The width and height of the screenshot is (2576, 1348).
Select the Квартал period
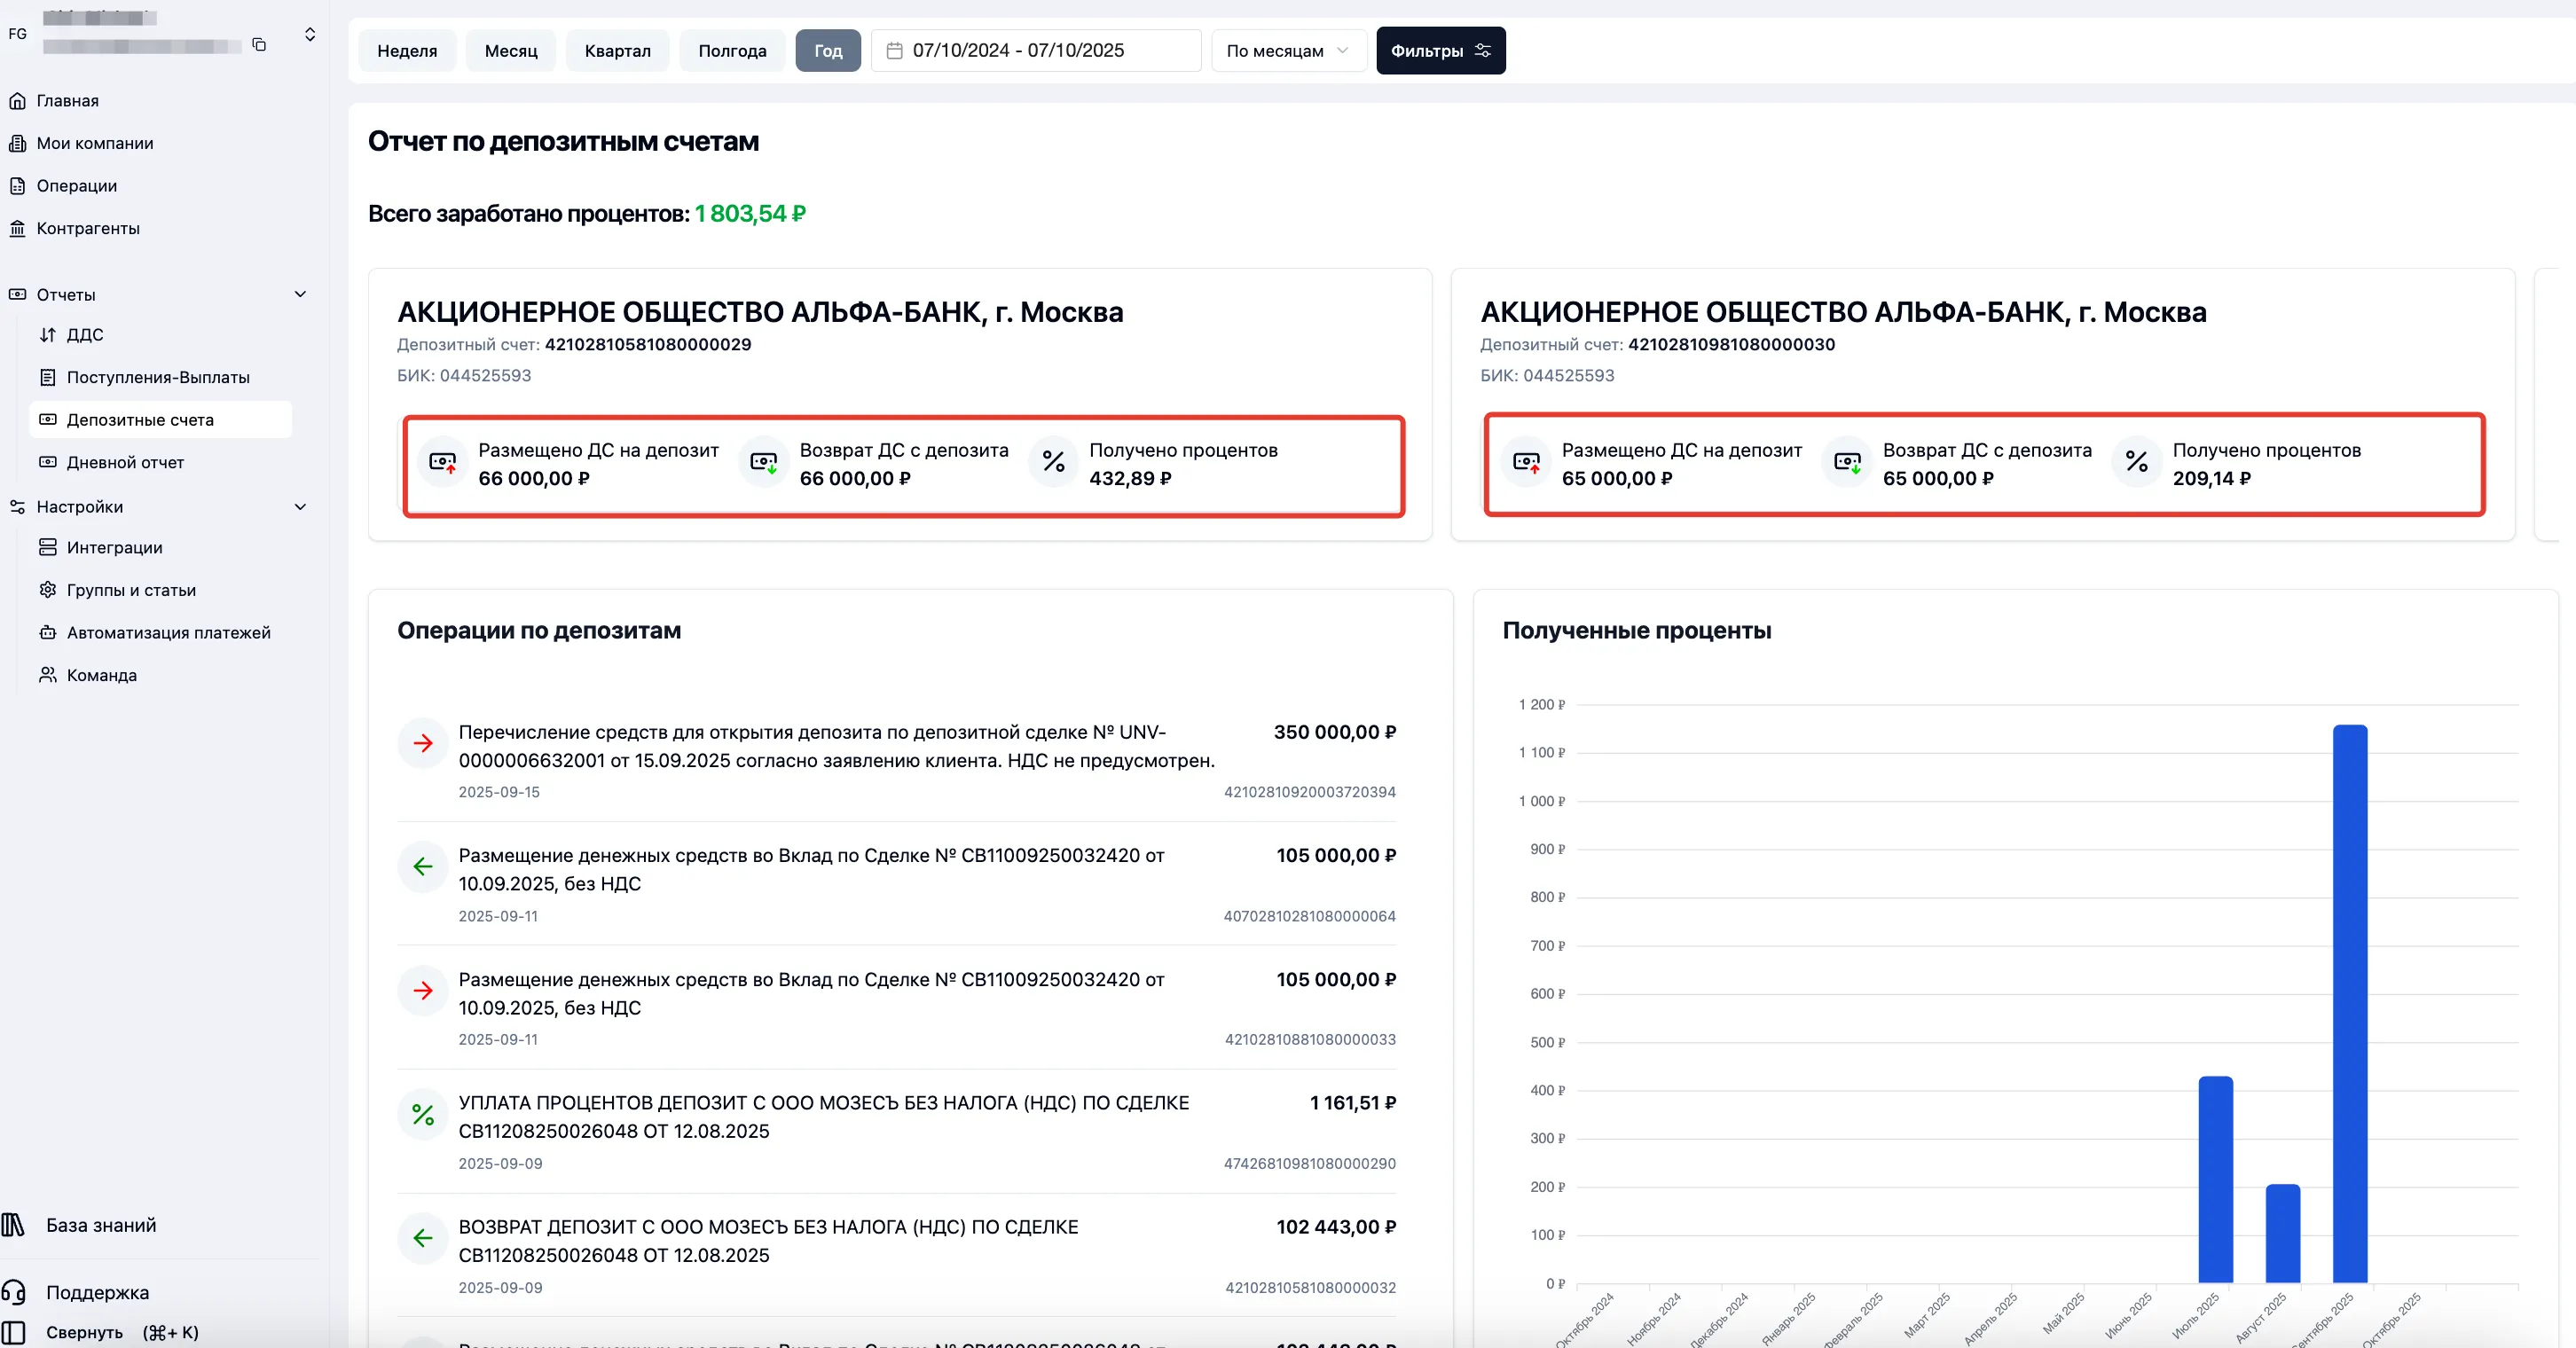click(x=617, y=50)
